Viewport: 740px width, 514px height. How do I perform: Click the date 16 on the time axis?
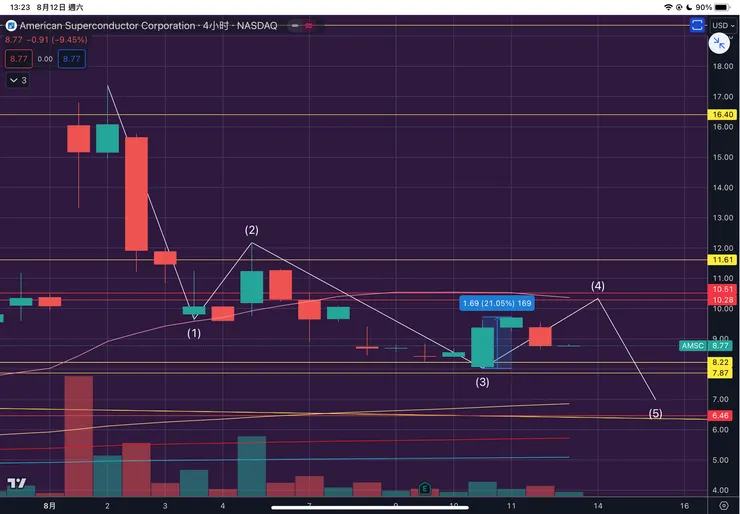click(684, 506)
